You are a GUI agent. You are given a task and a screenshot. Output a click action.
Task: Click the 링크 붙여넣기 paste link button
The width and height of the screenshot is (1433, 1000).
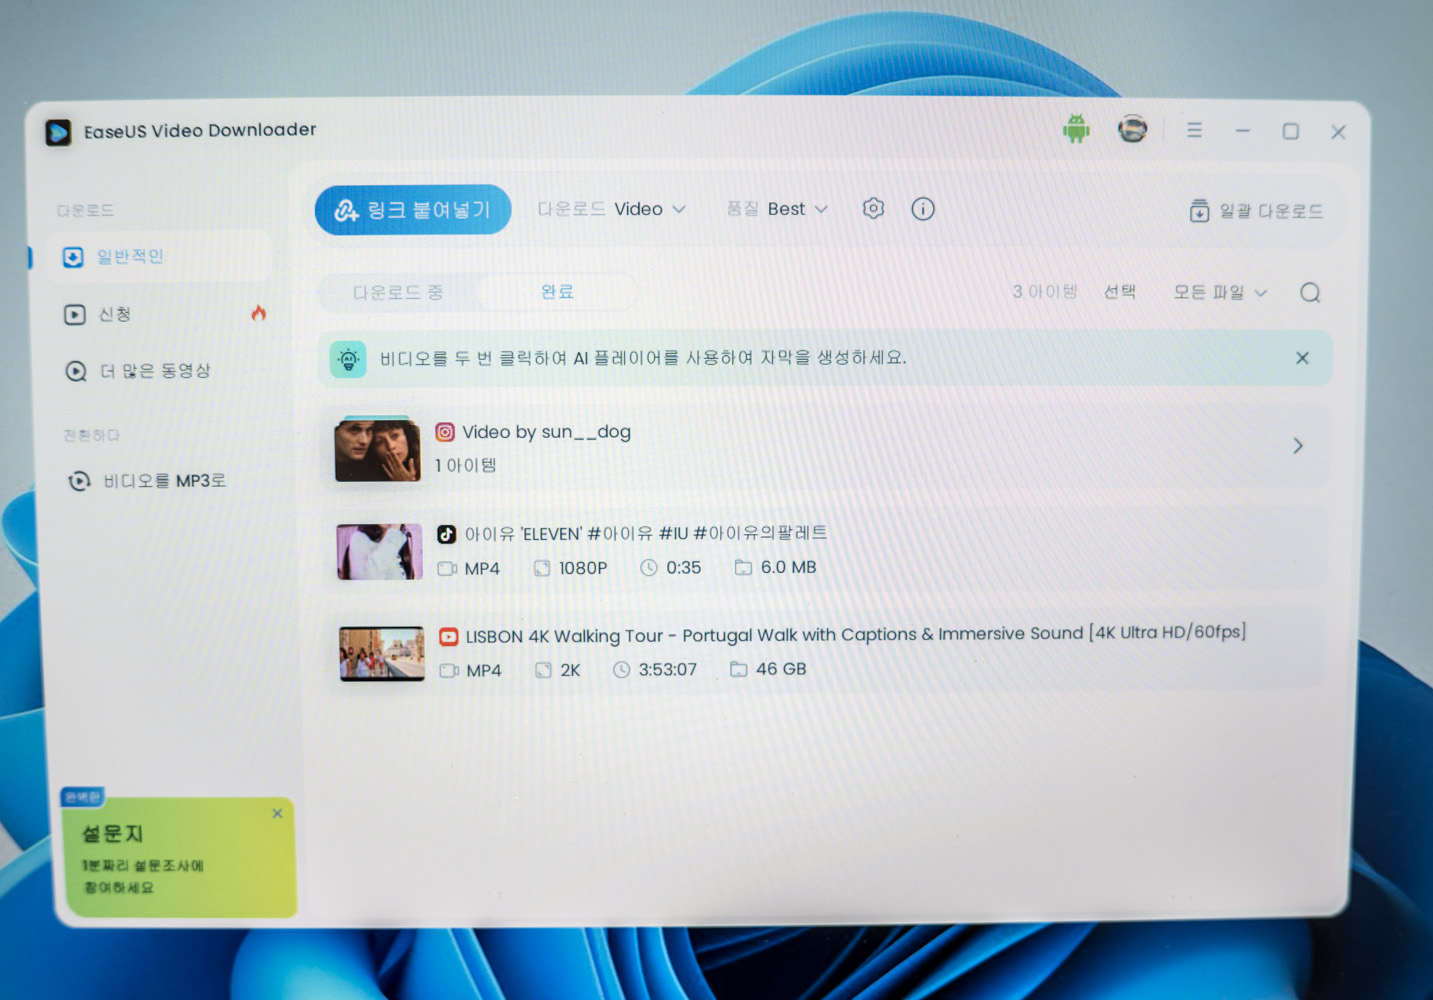[413, 210]
